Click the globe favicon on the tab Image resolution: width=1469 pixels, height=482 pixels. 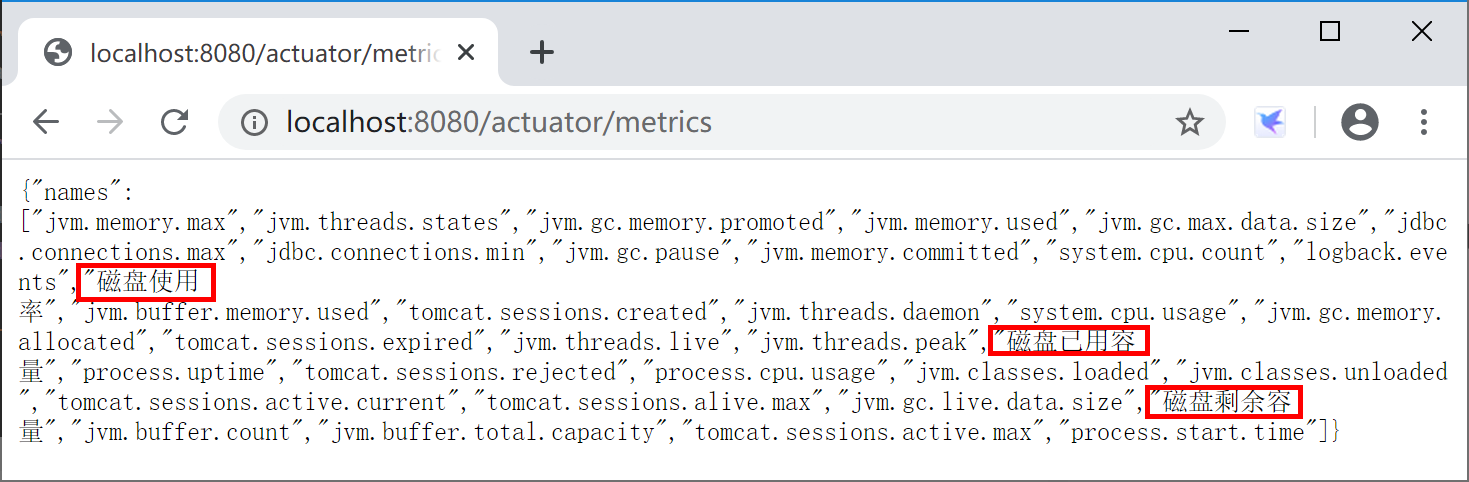pyautogui.click(x=59, y=53)
